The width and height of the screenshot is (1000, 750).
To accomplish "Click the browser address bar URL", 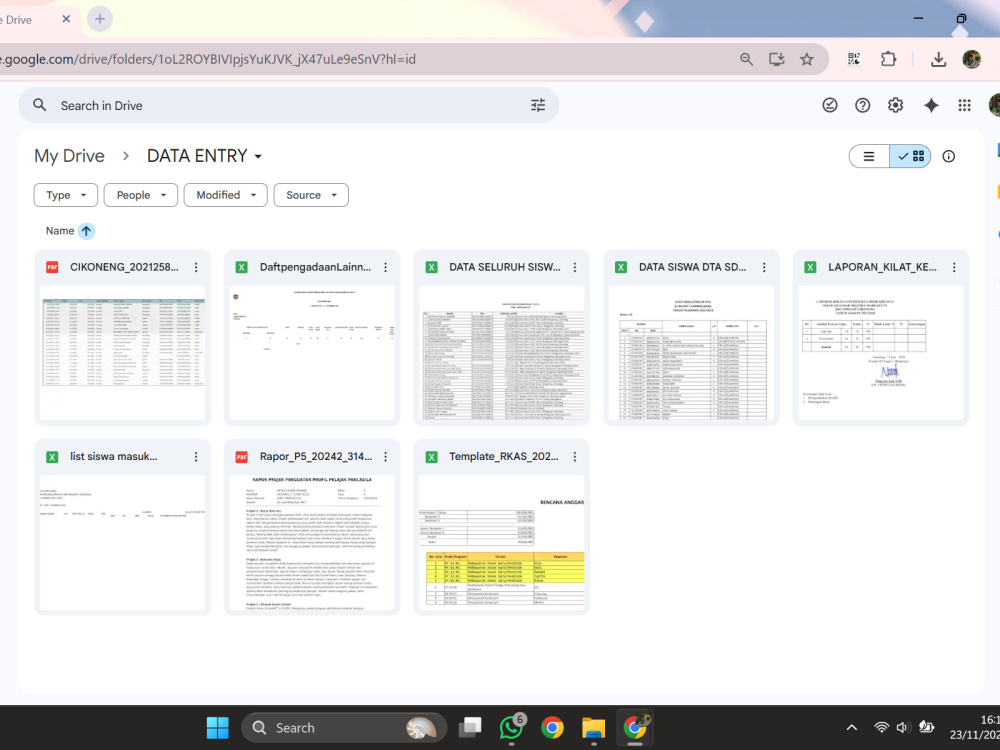I will [x=209, y=59].
